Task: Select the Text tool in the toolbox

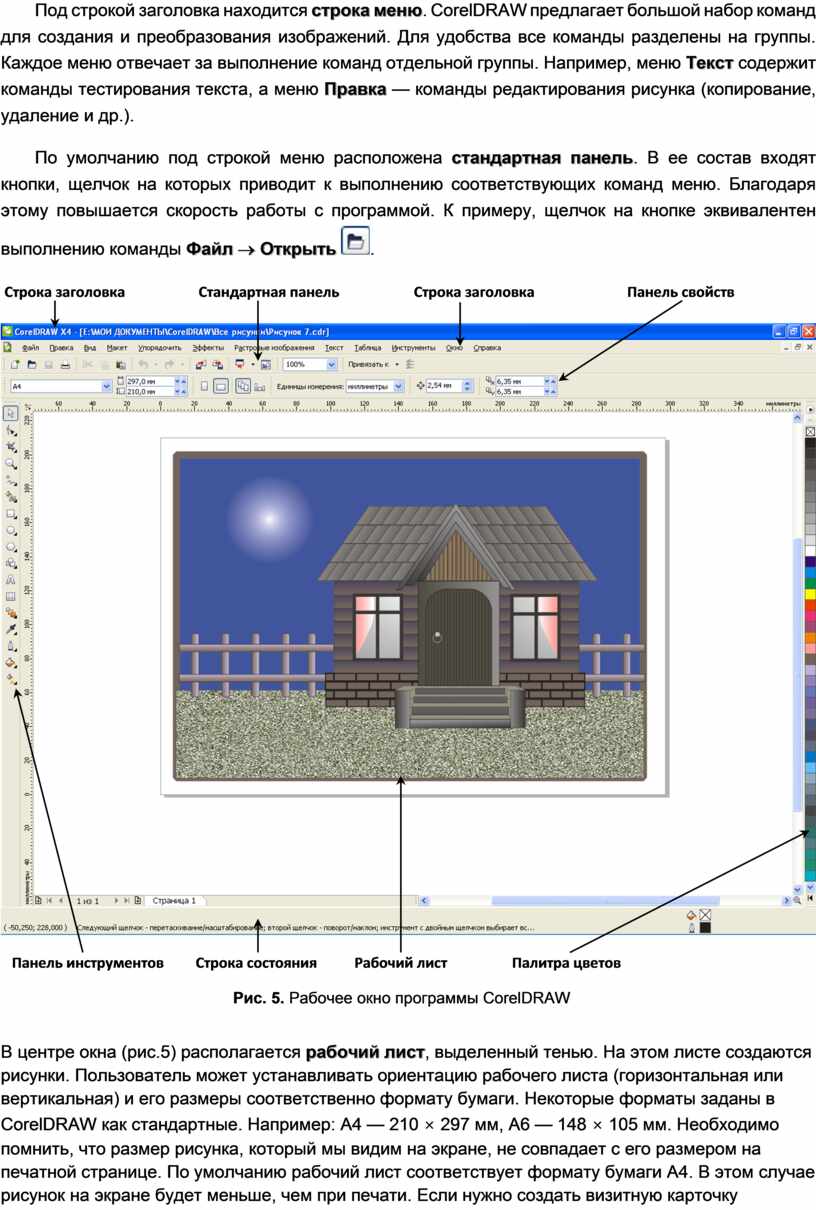Action: point(11,580)
